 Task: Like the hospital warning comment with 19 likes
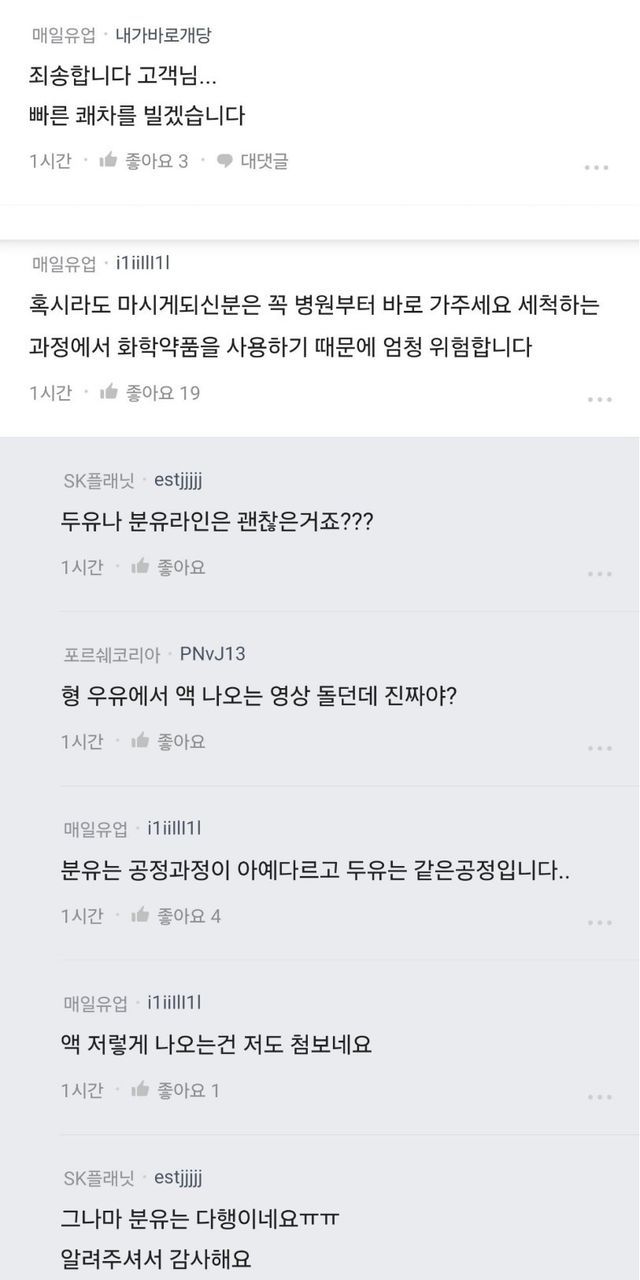110,393
